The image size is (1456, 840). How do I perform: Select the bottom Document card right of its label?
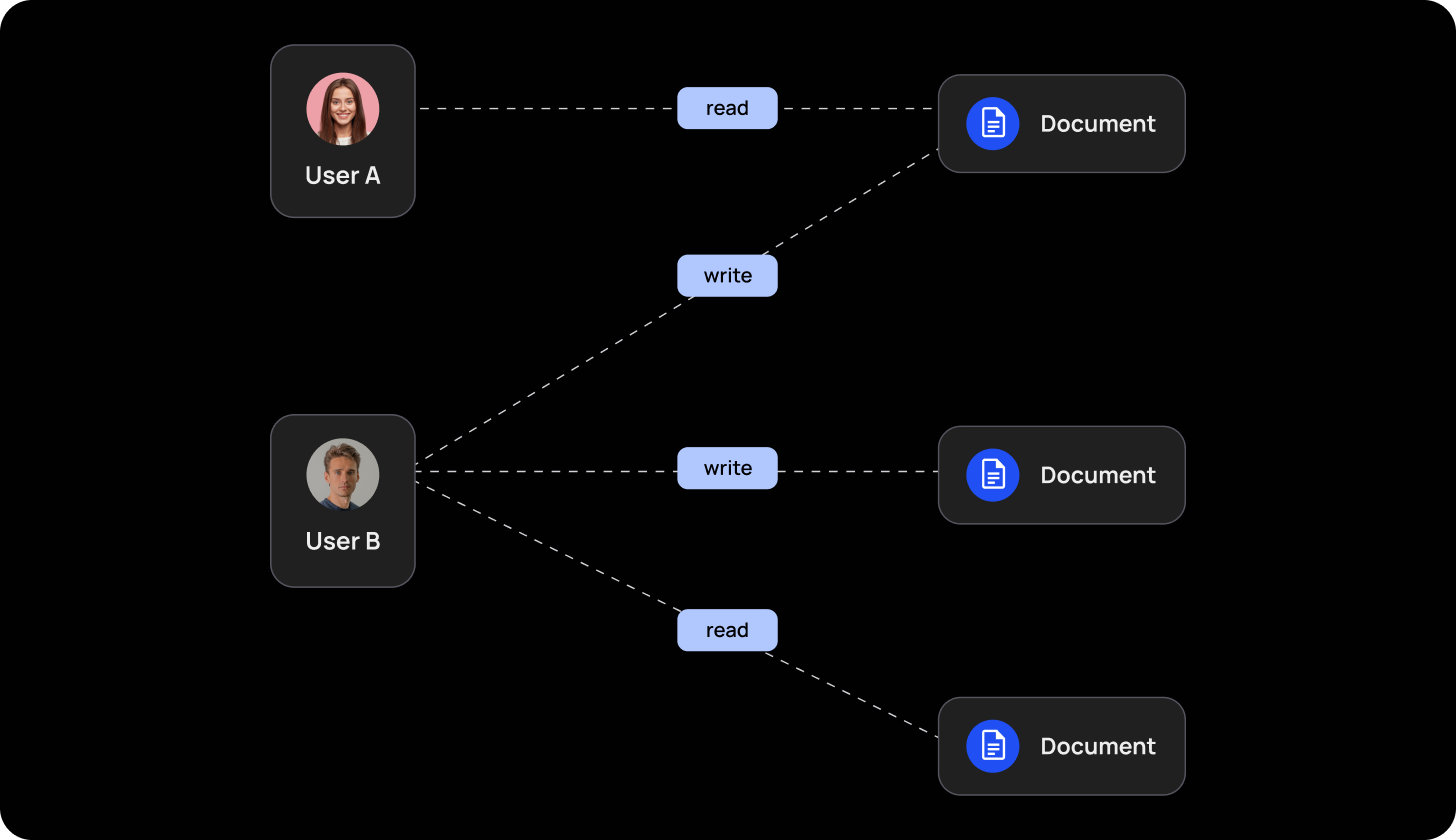1171,746
